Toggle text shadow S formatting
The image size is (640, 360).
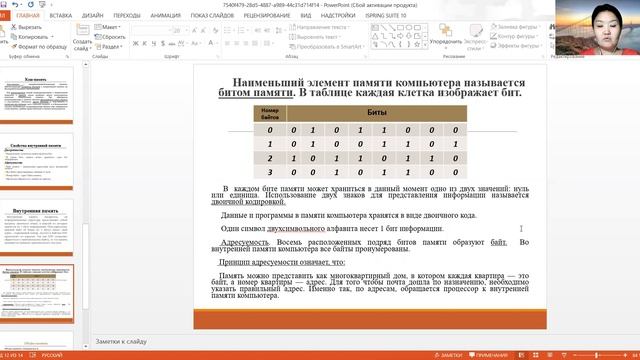point(162,43)
